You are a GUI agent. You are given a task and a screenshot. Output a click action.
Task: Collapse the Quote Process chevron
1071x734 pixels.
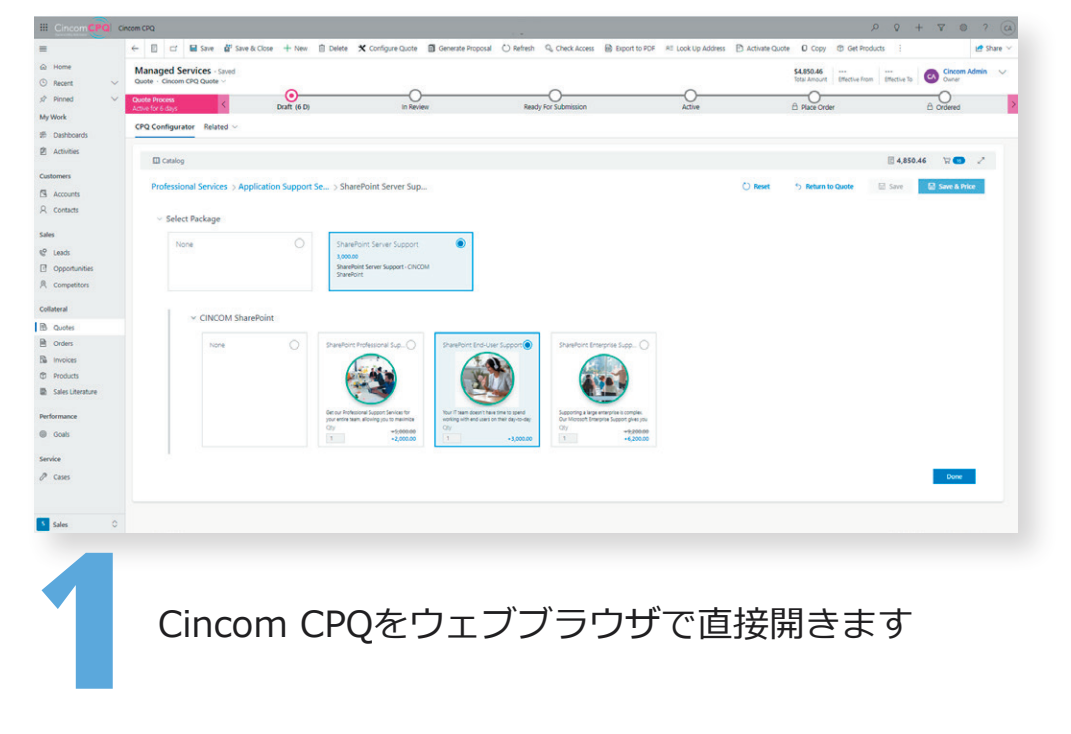223,104
